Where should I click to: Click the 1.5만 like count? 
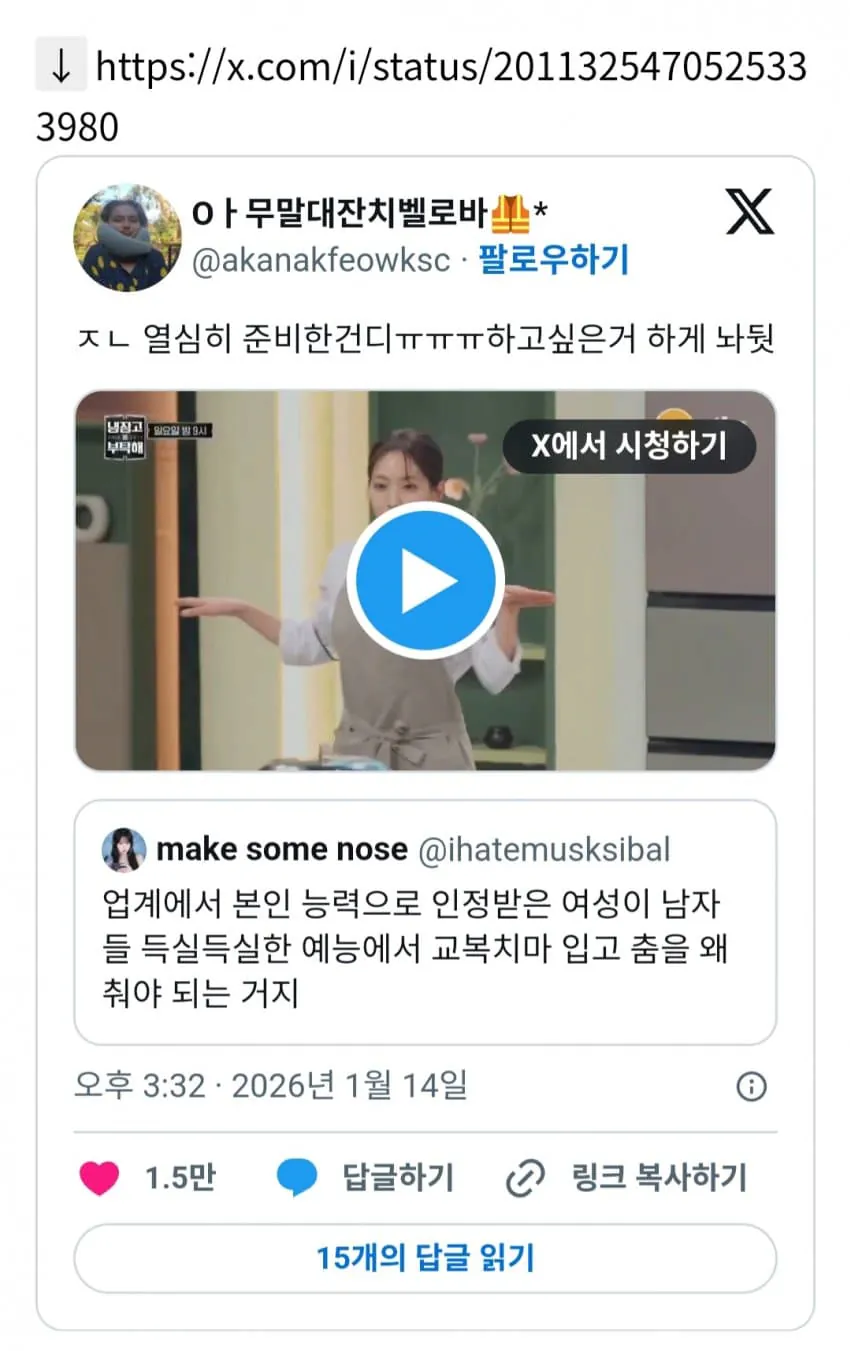[180, 1178]
